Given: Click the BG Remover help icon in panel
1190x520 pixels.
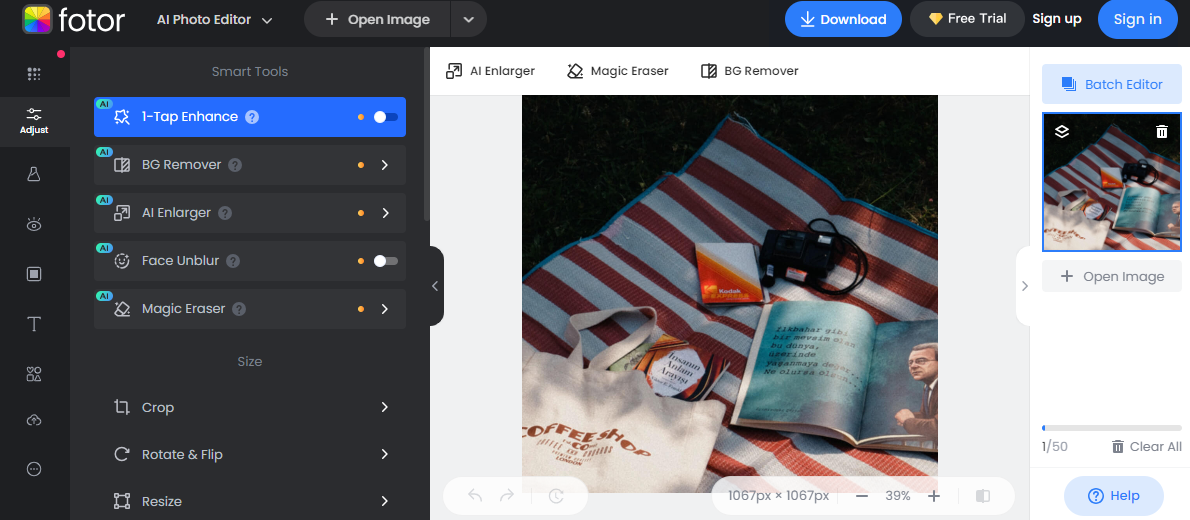Looking at the screenshot, I should 235,165.
